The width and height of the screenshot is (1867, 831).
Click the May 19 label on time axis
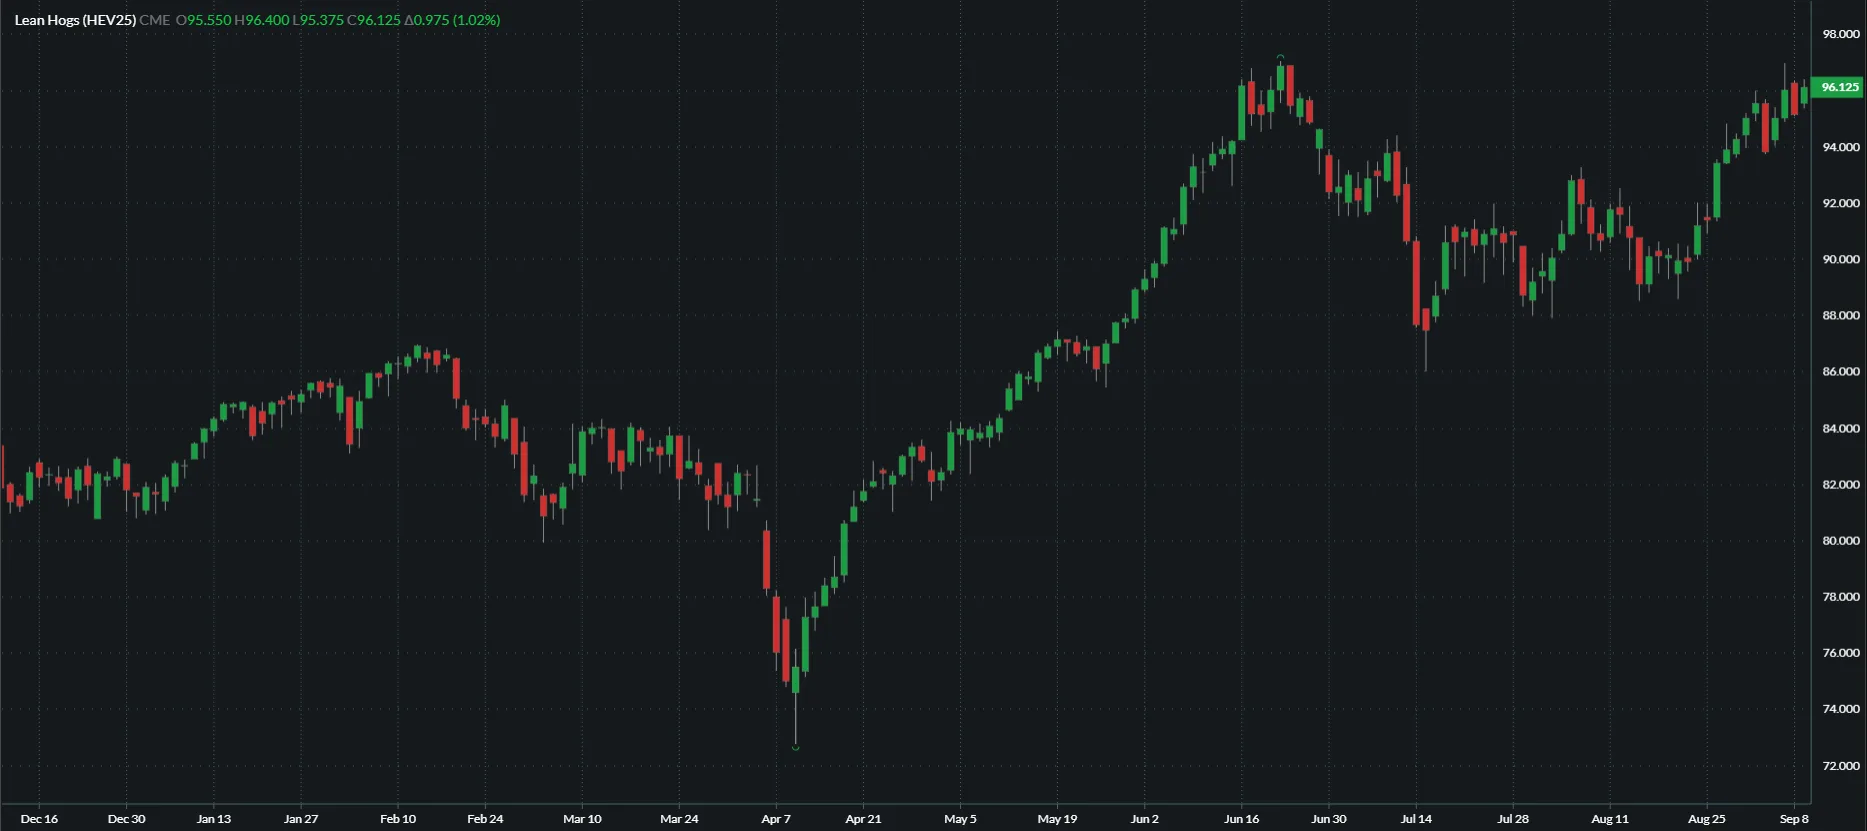pos(1057,819)
